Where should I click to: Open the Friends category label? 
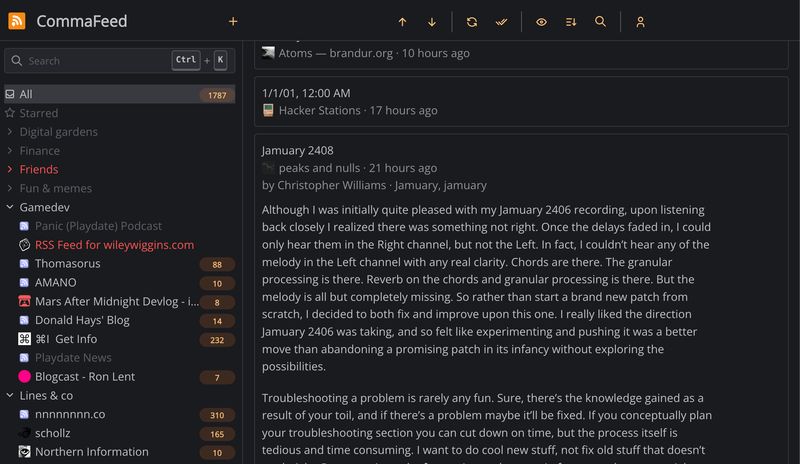click(x=39, y=169)
